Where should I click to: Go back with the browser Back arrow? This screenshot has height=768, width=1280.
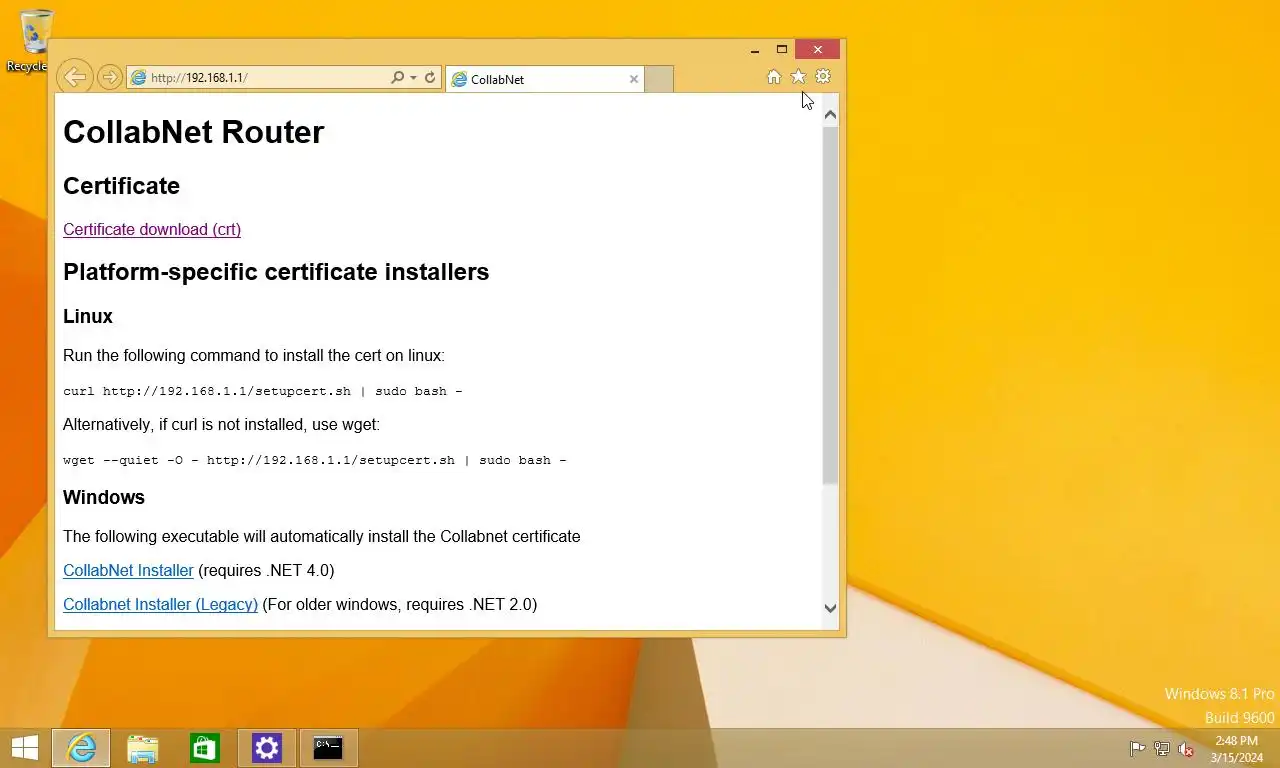pos(75,77)
